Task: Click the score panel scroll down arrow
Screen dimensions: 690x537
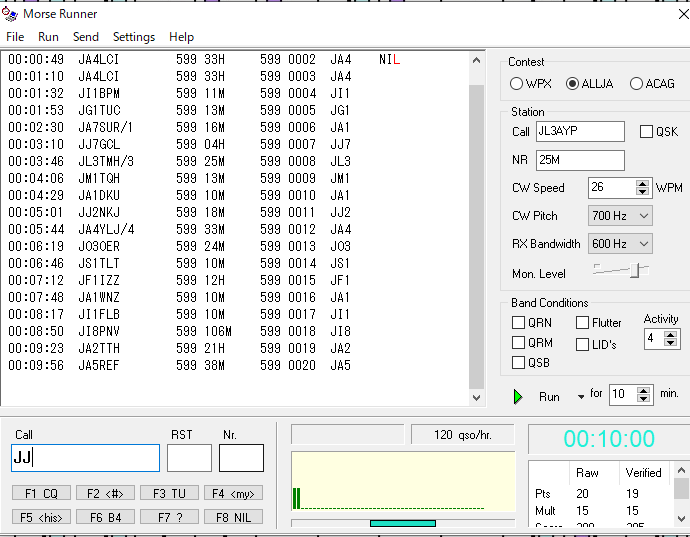Action: (681, 518)
